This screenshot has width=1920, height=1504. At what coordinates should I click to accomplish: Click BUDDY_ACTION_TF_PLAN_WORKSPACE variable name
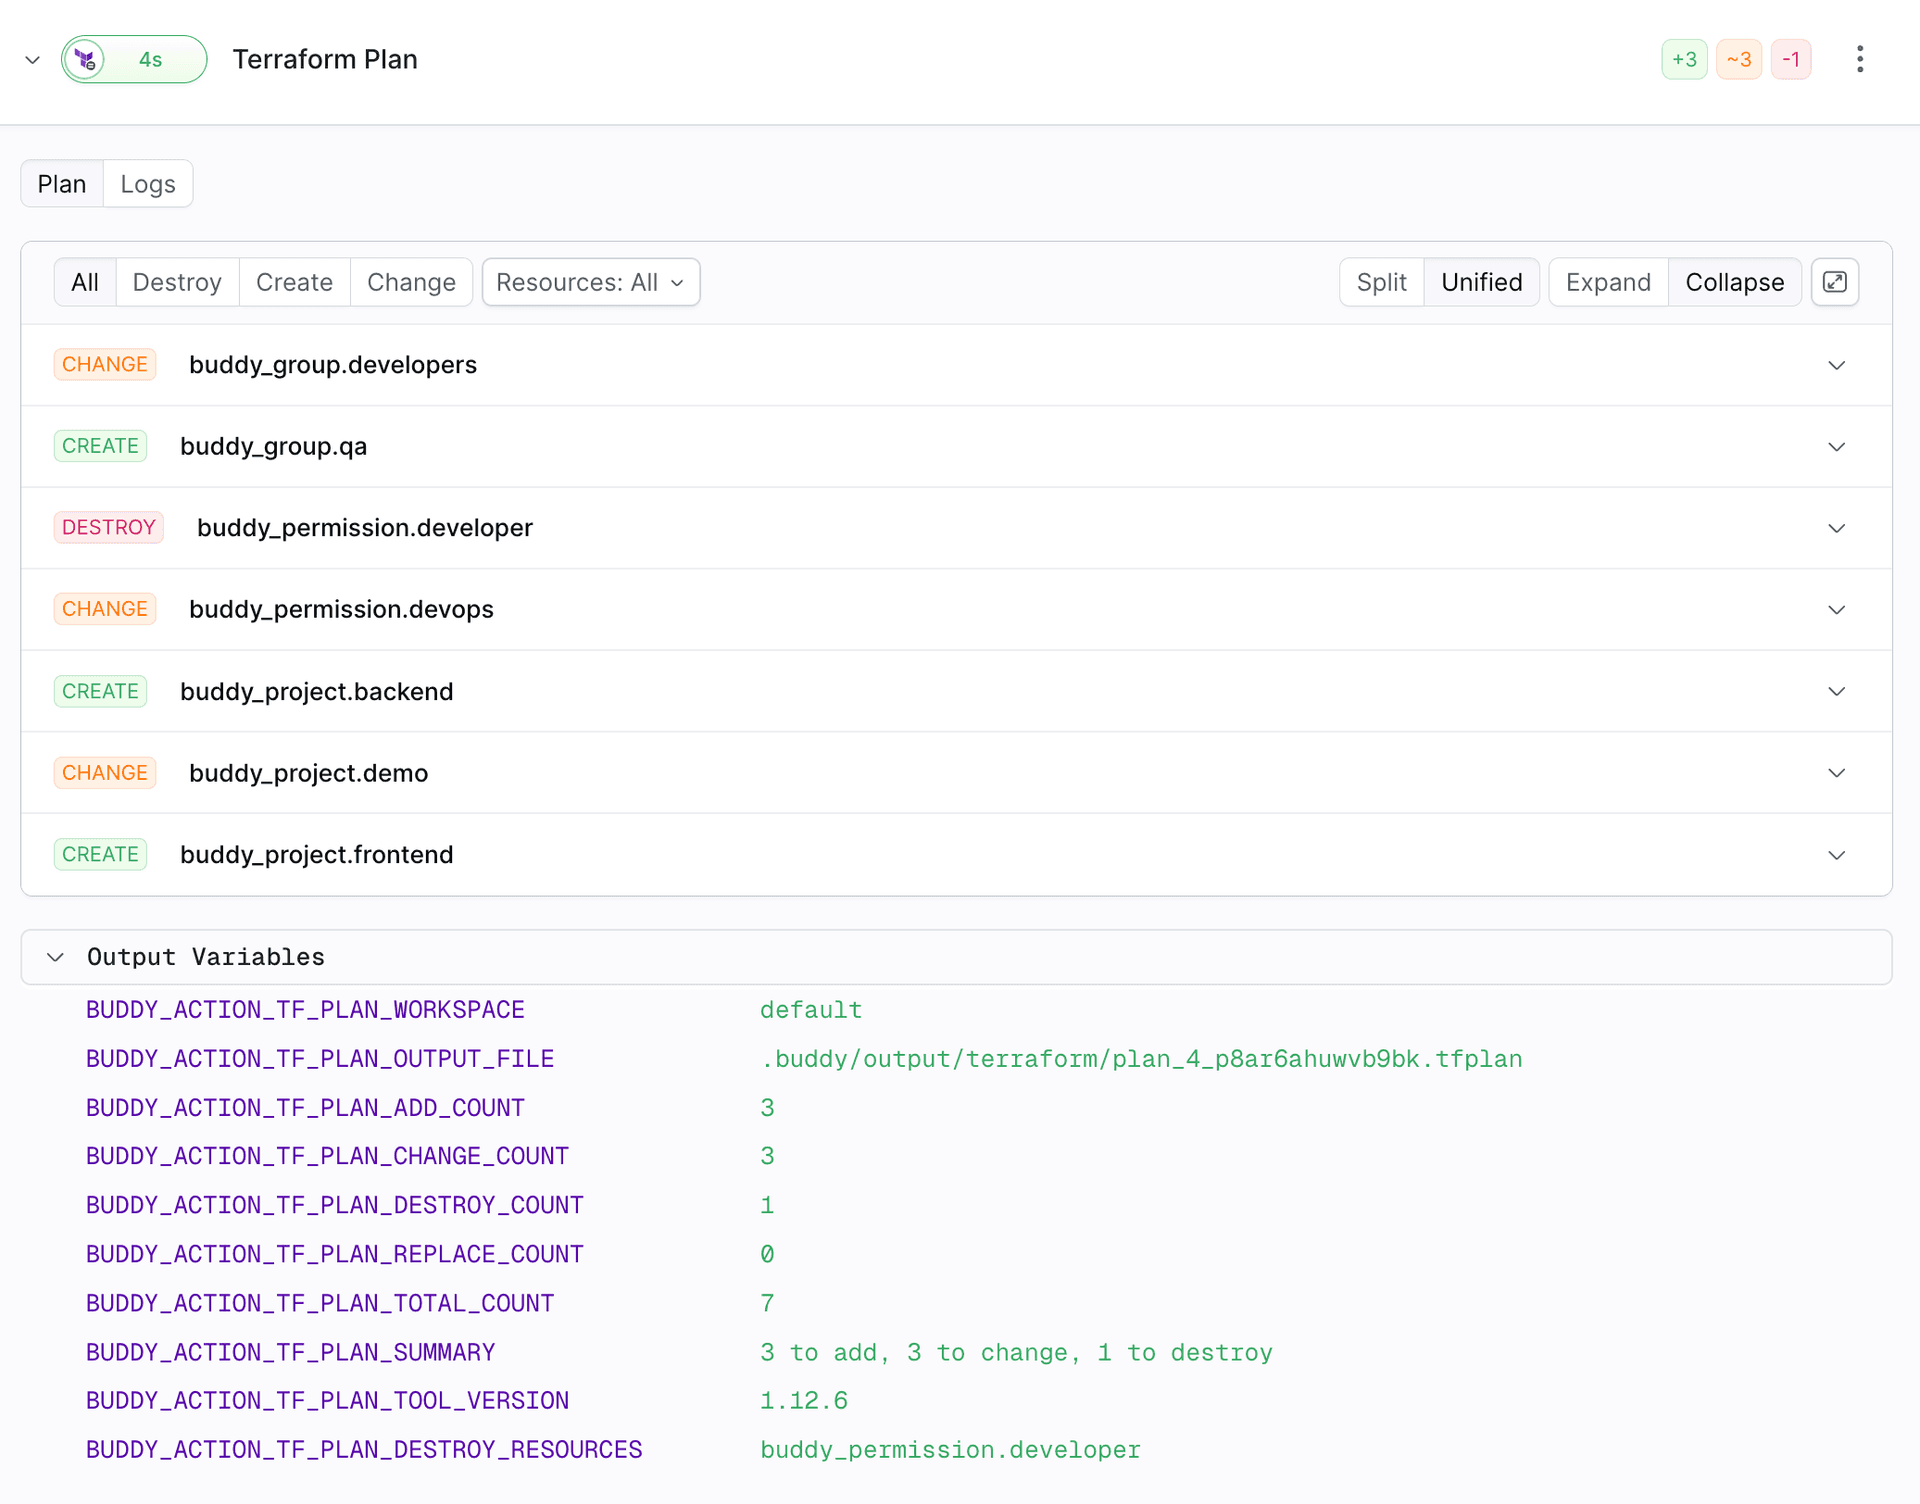tap(305, 1010)
